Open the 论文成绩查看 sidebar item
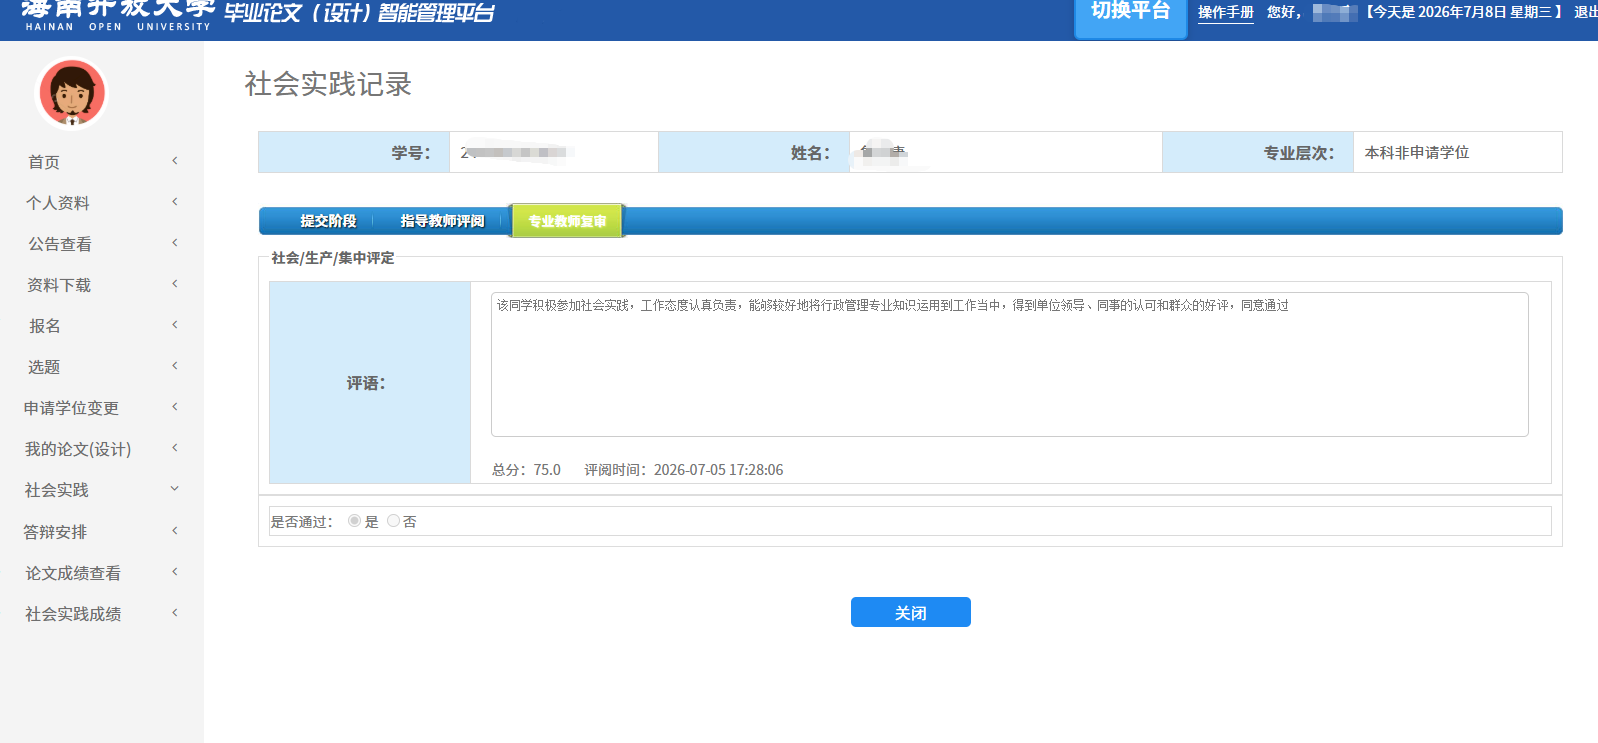The height and width of the screenshot is (743, 1598). click(x=73, y=573)
